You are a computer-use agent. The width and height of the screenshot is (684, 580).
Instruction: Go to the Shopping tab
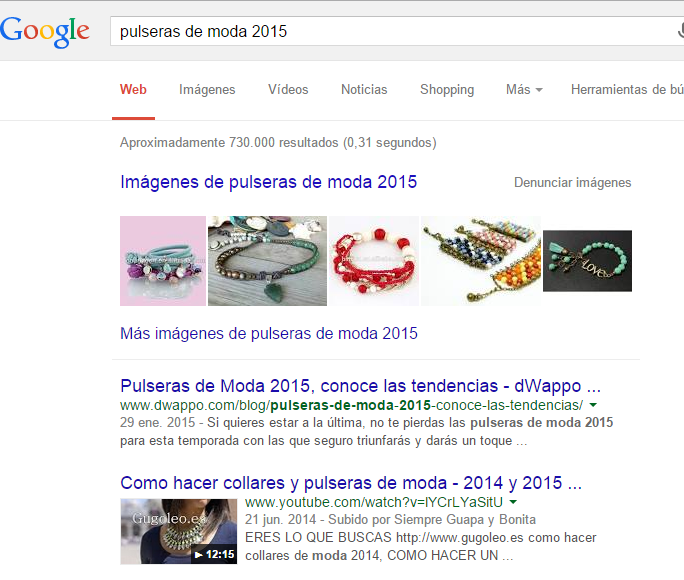click(x=447, y=89)
